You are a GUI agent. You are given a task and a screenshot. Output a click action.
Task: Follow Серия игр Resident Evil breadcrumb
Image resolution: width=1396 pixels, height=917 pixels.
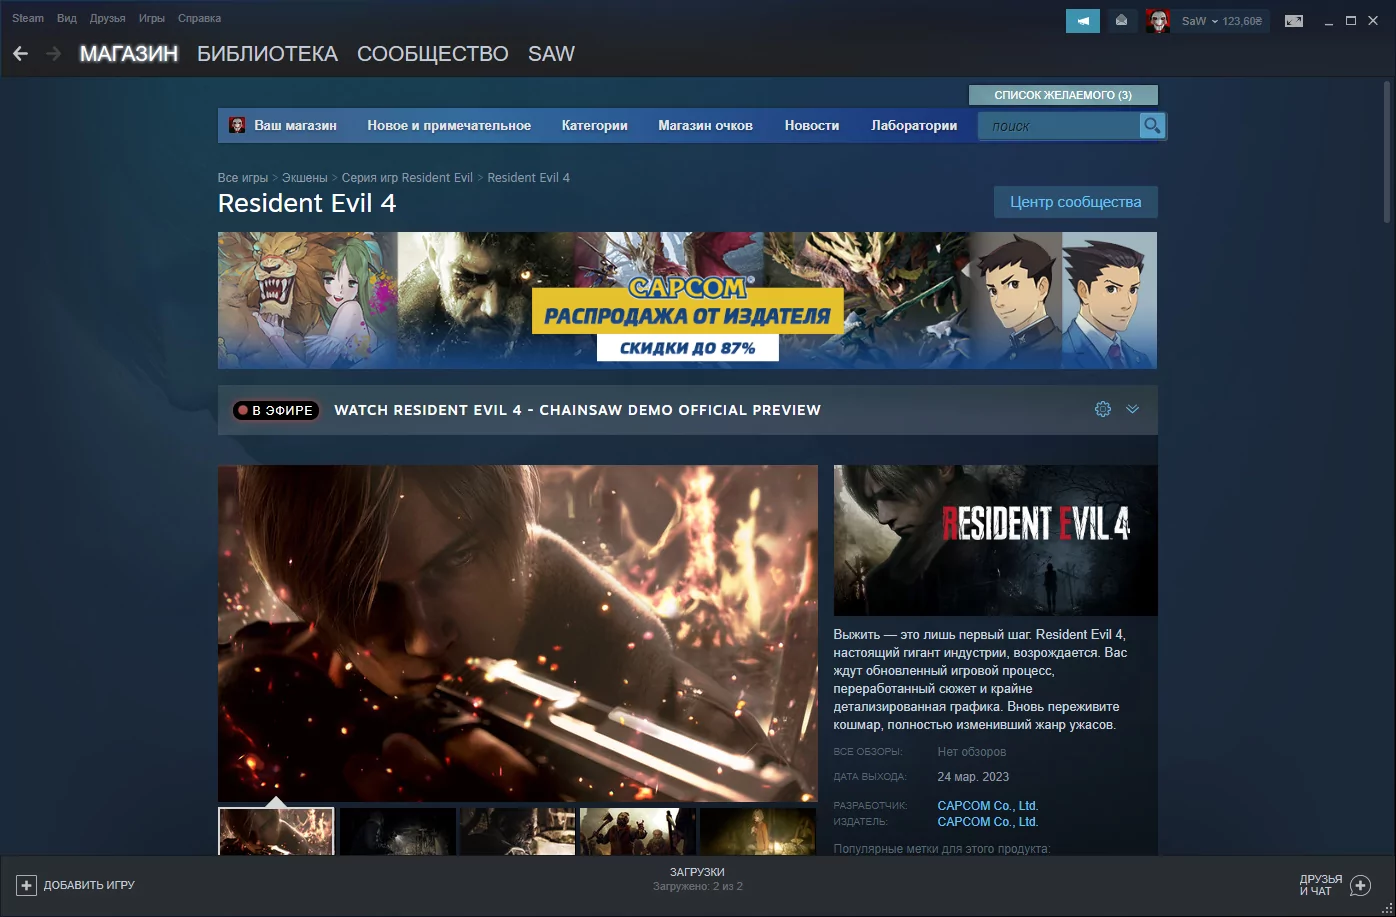(407, 178)
